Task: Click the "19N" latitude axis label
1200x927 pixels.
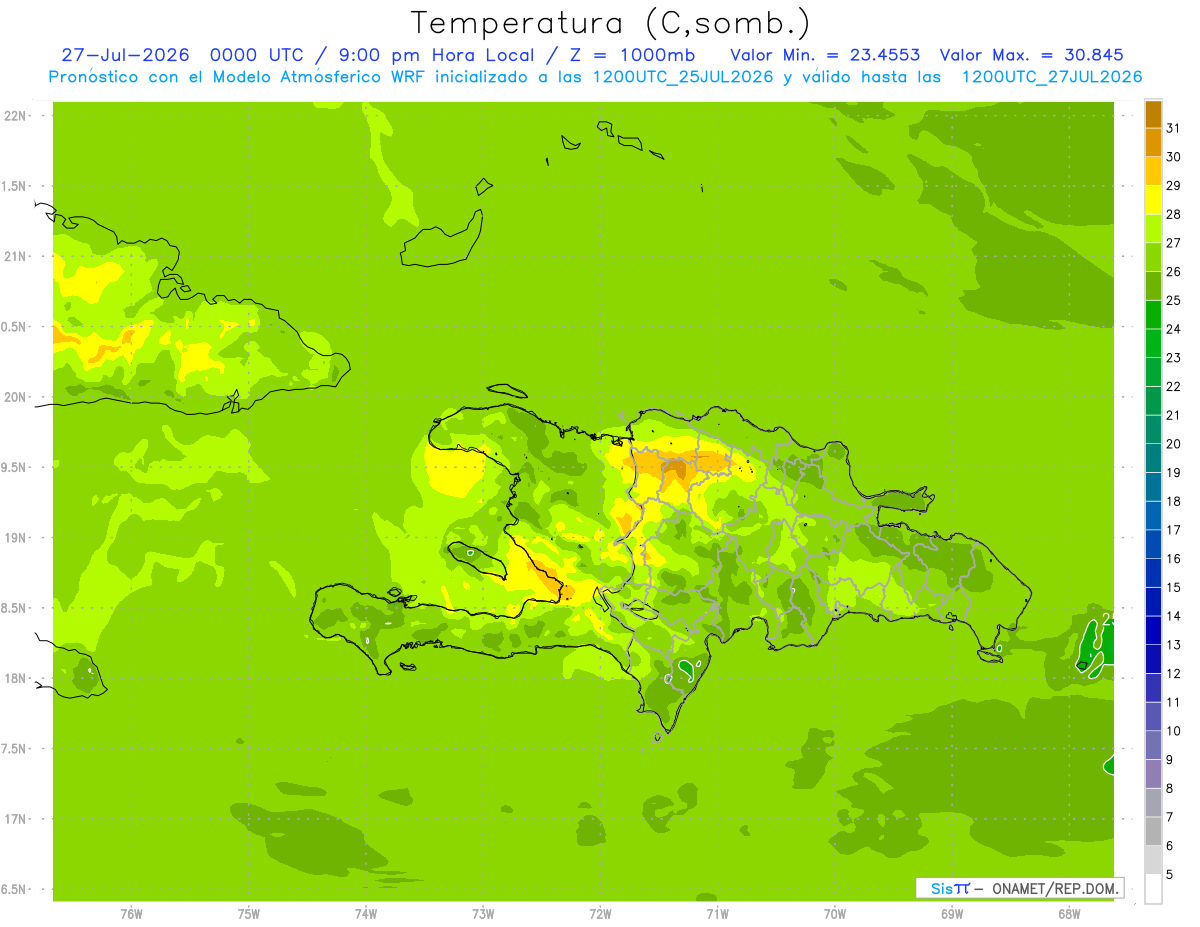Action: click(x=17, y=537)
